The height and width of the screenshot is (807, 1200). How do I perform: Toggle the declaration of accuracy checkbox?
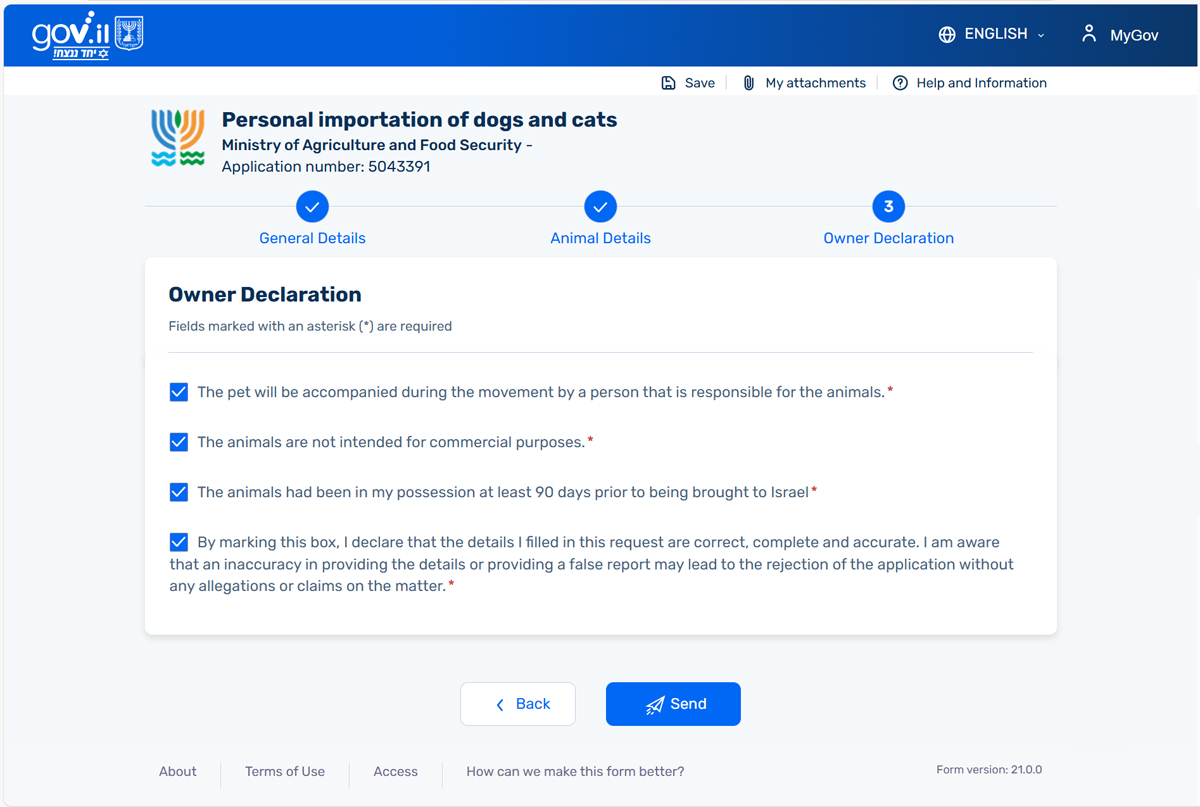pyautogui.click(x=179, y=542)
